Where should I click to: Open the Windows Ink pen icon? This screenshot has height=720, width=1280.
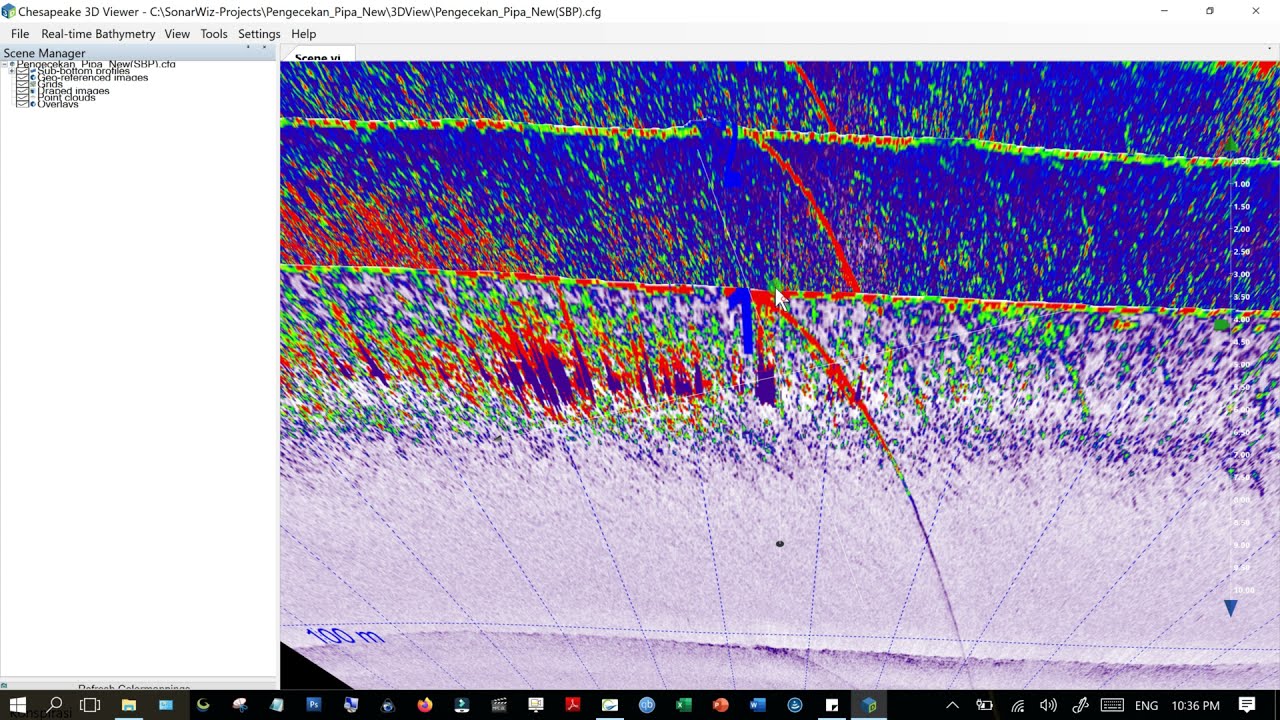(1080, 705)
